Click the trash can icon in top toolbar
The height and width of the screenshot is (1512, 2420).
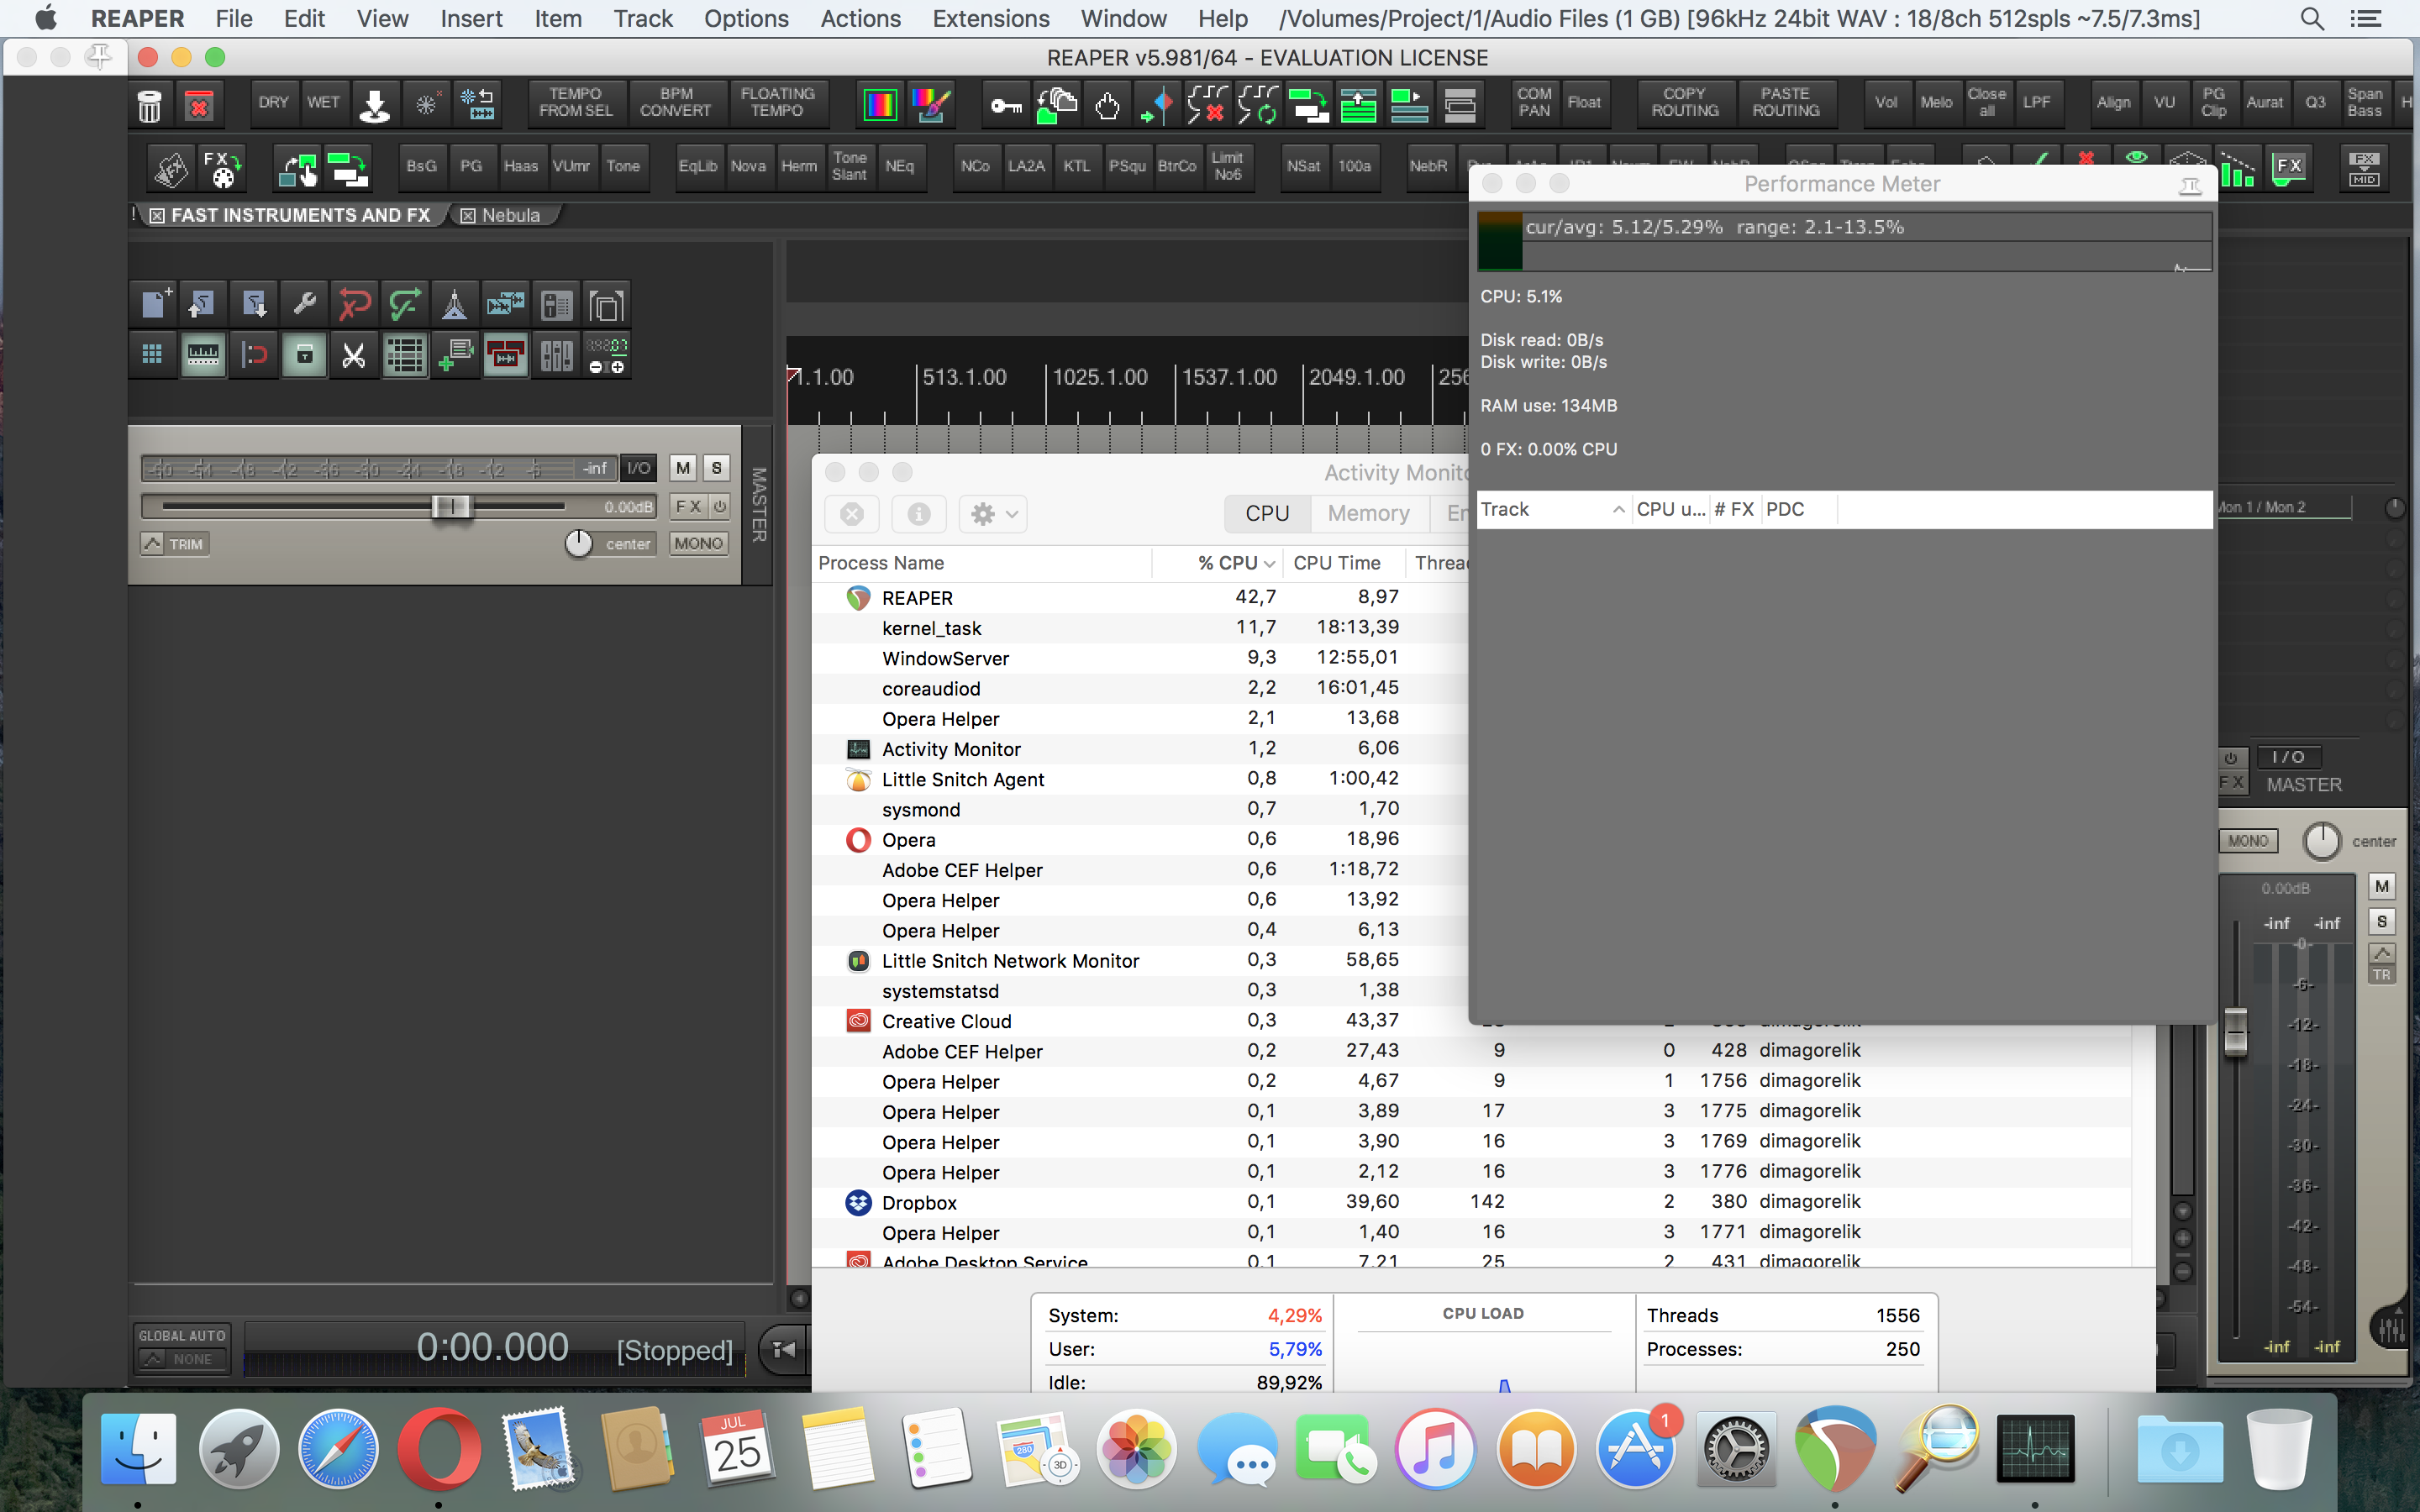(149, 104)
